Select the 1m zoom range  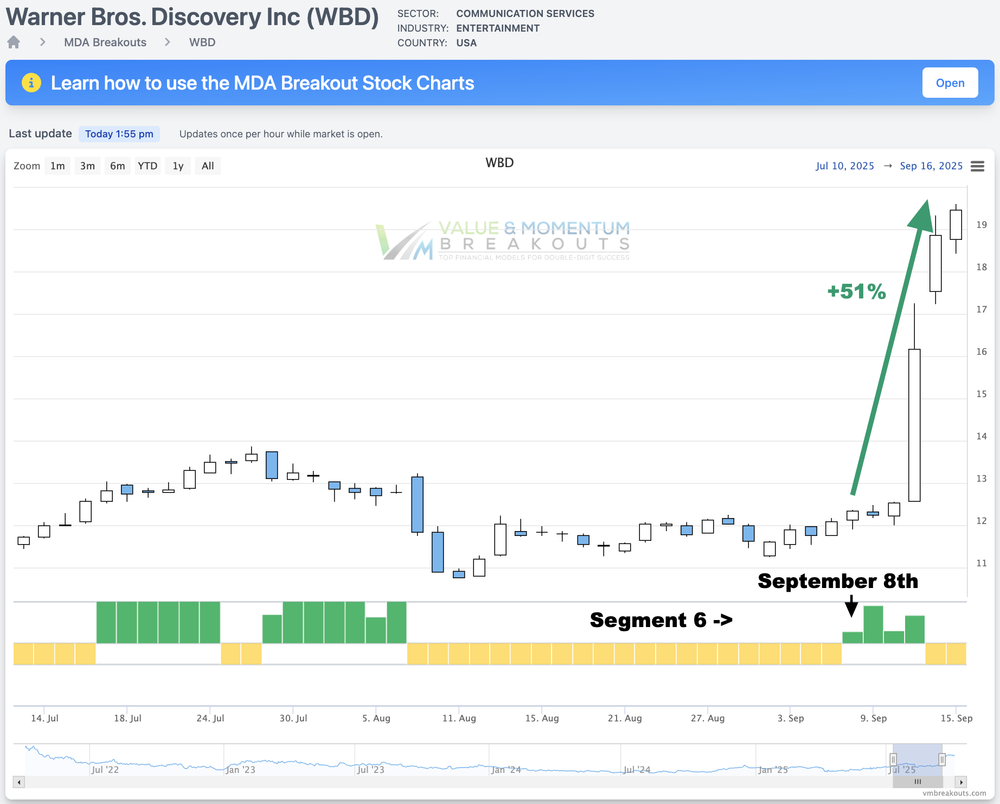click(58, 166)
